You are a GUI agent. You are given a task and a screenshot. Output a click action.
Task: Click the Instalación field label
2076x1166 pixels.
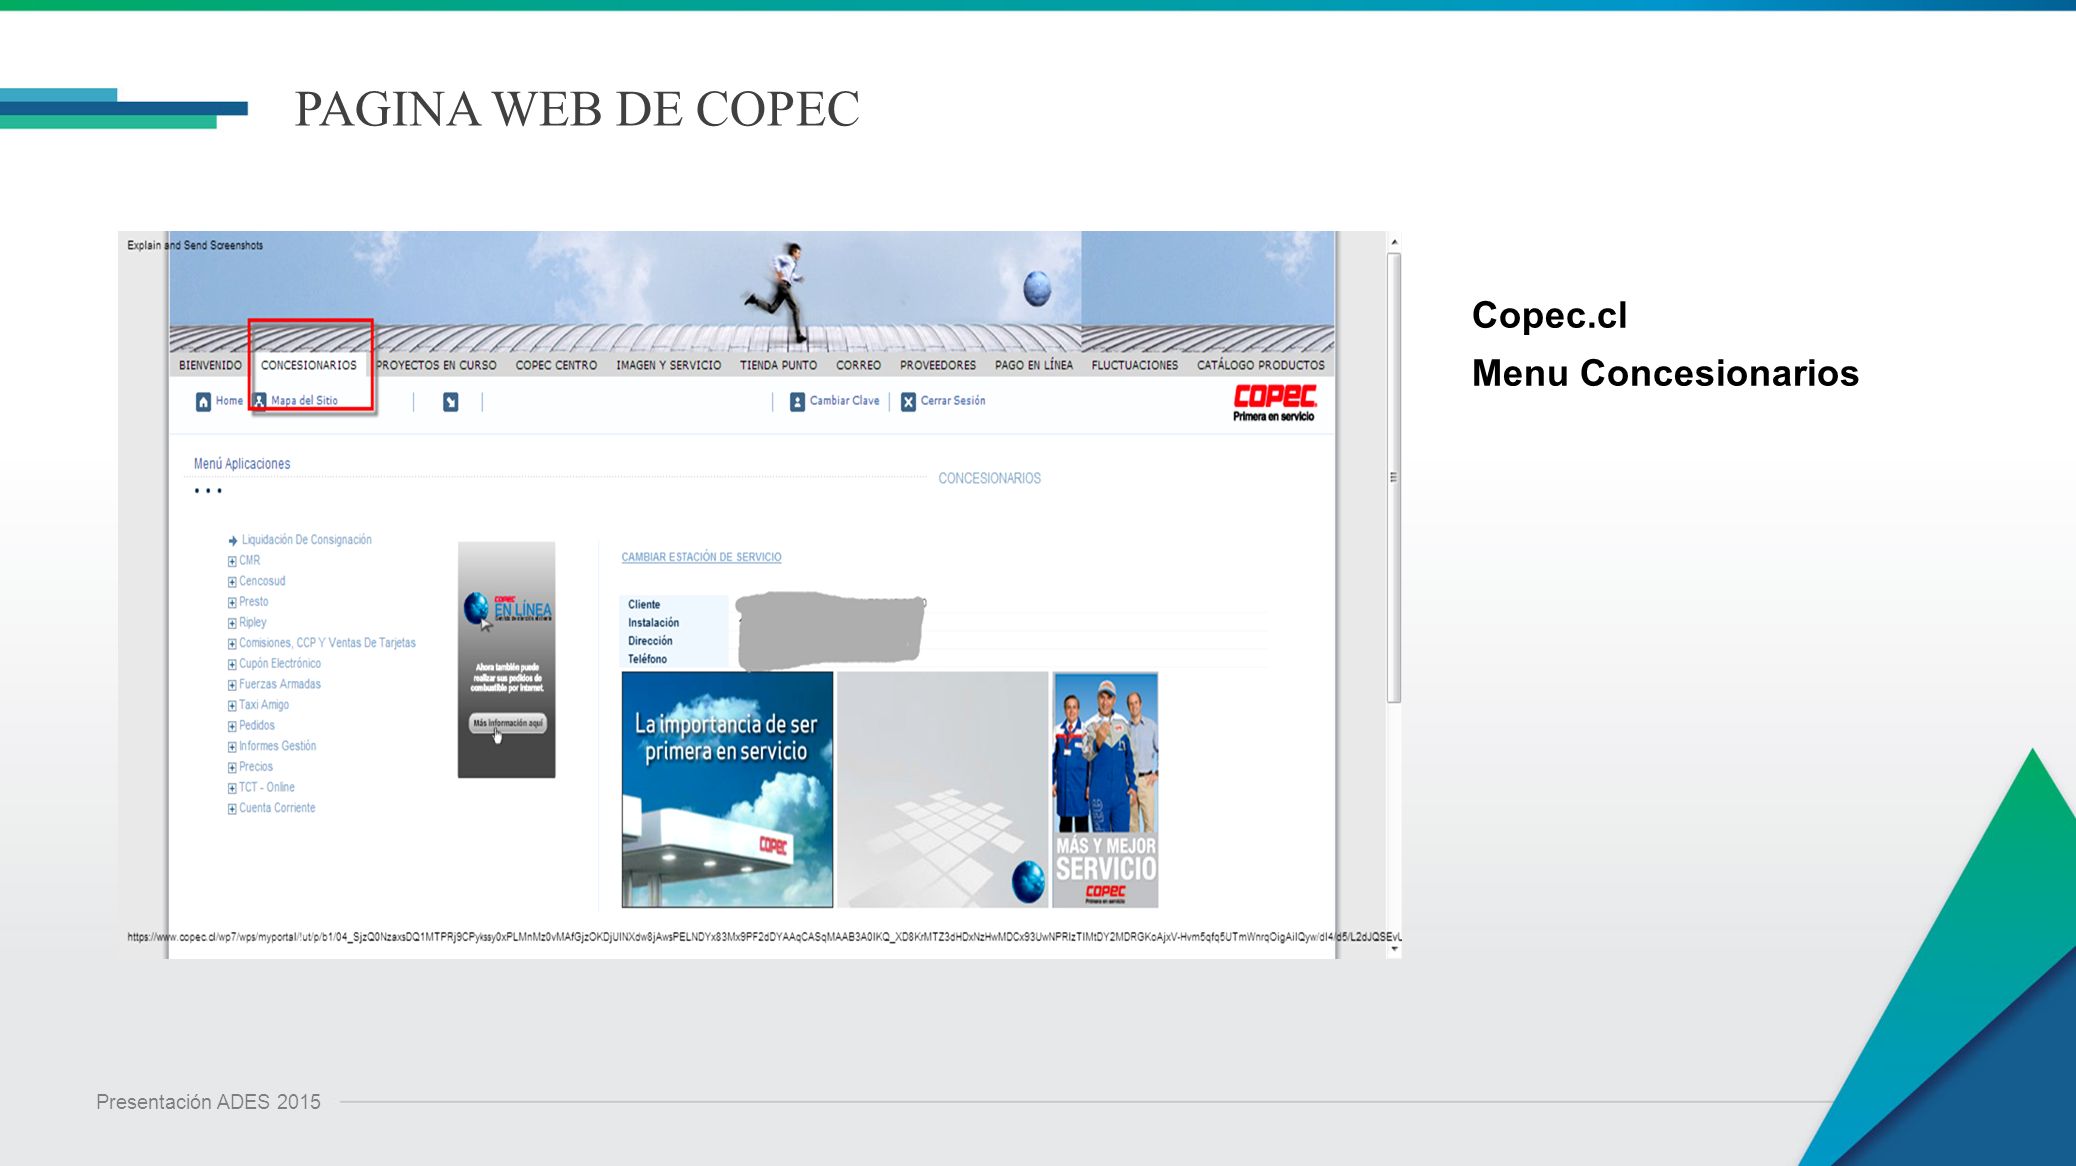[653, 623]
